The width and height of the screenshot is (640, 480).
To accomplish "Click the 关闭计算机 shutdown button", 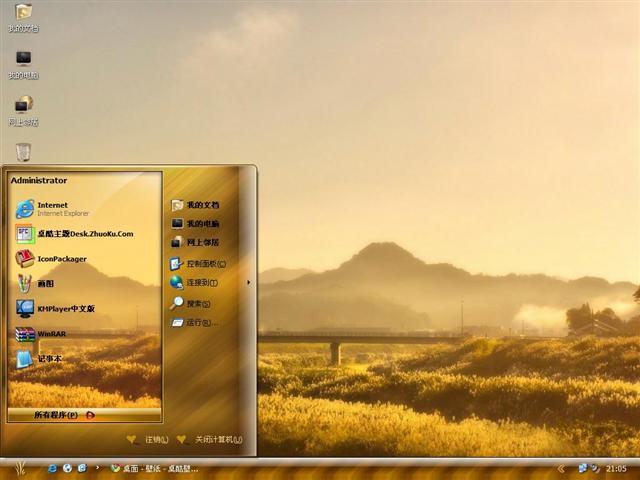I will 210,440.
